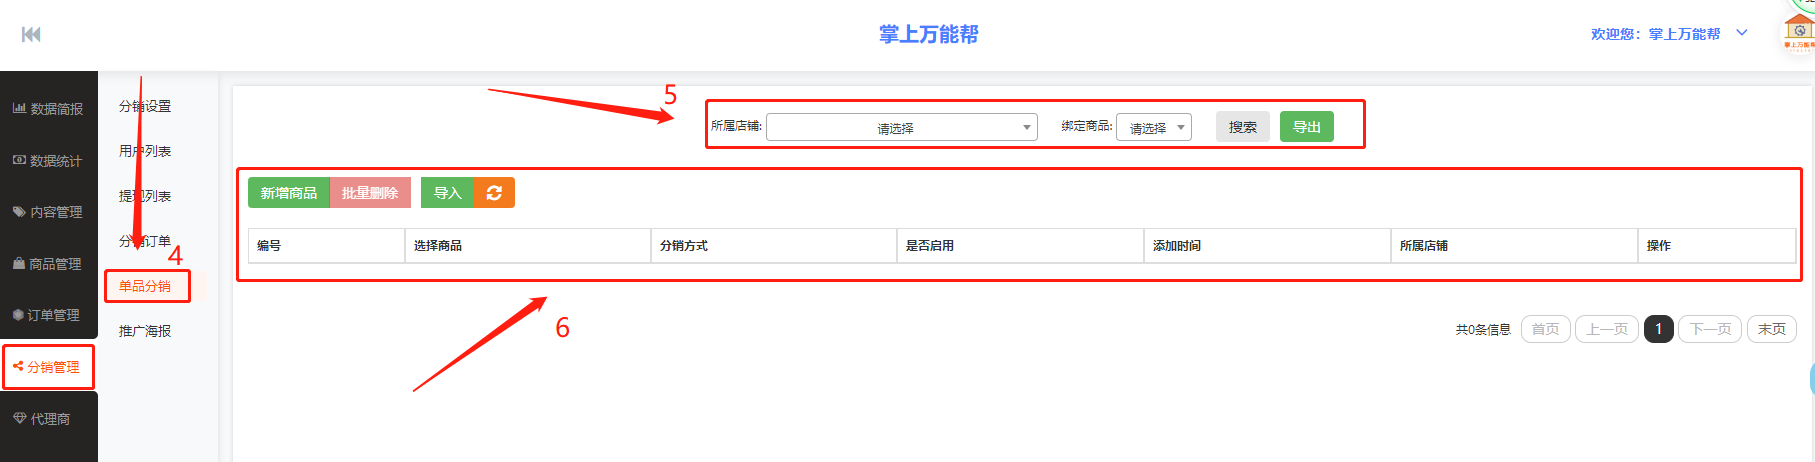This screenshot has height=462, width=1815.
Task: Expand the 绑定商品 dropdown
Action: click(x=1153, y=128)
